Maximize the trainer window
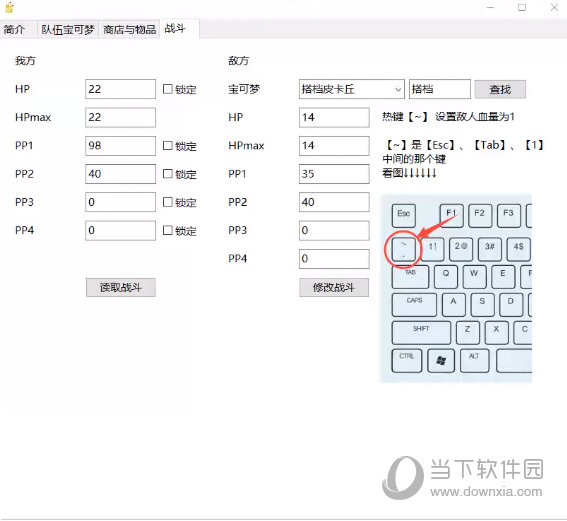The image size is (567, 521). (x=522, y=7)
